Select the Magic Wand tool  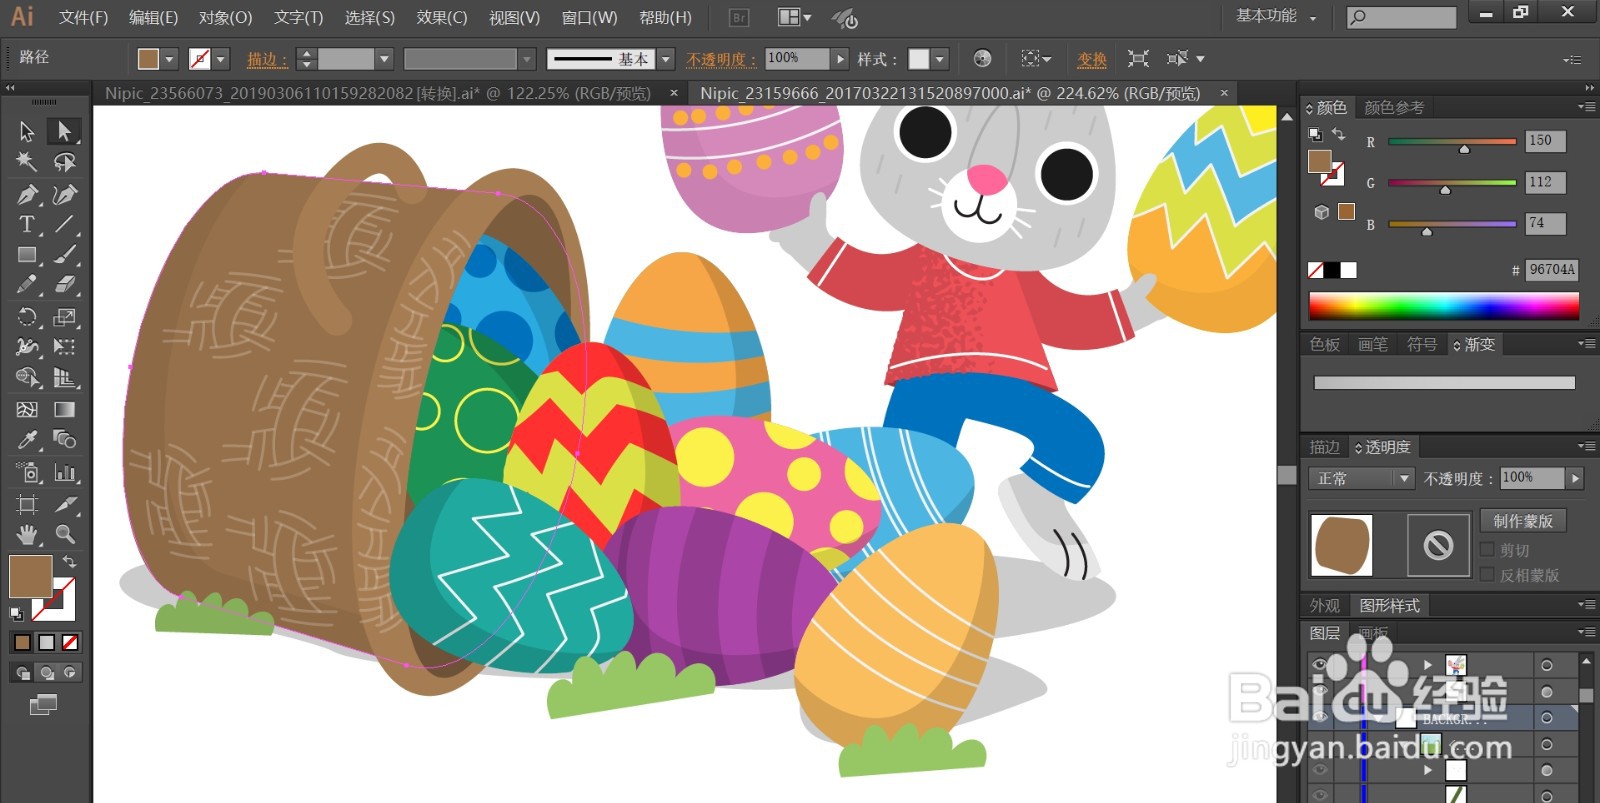pos(27,162)
